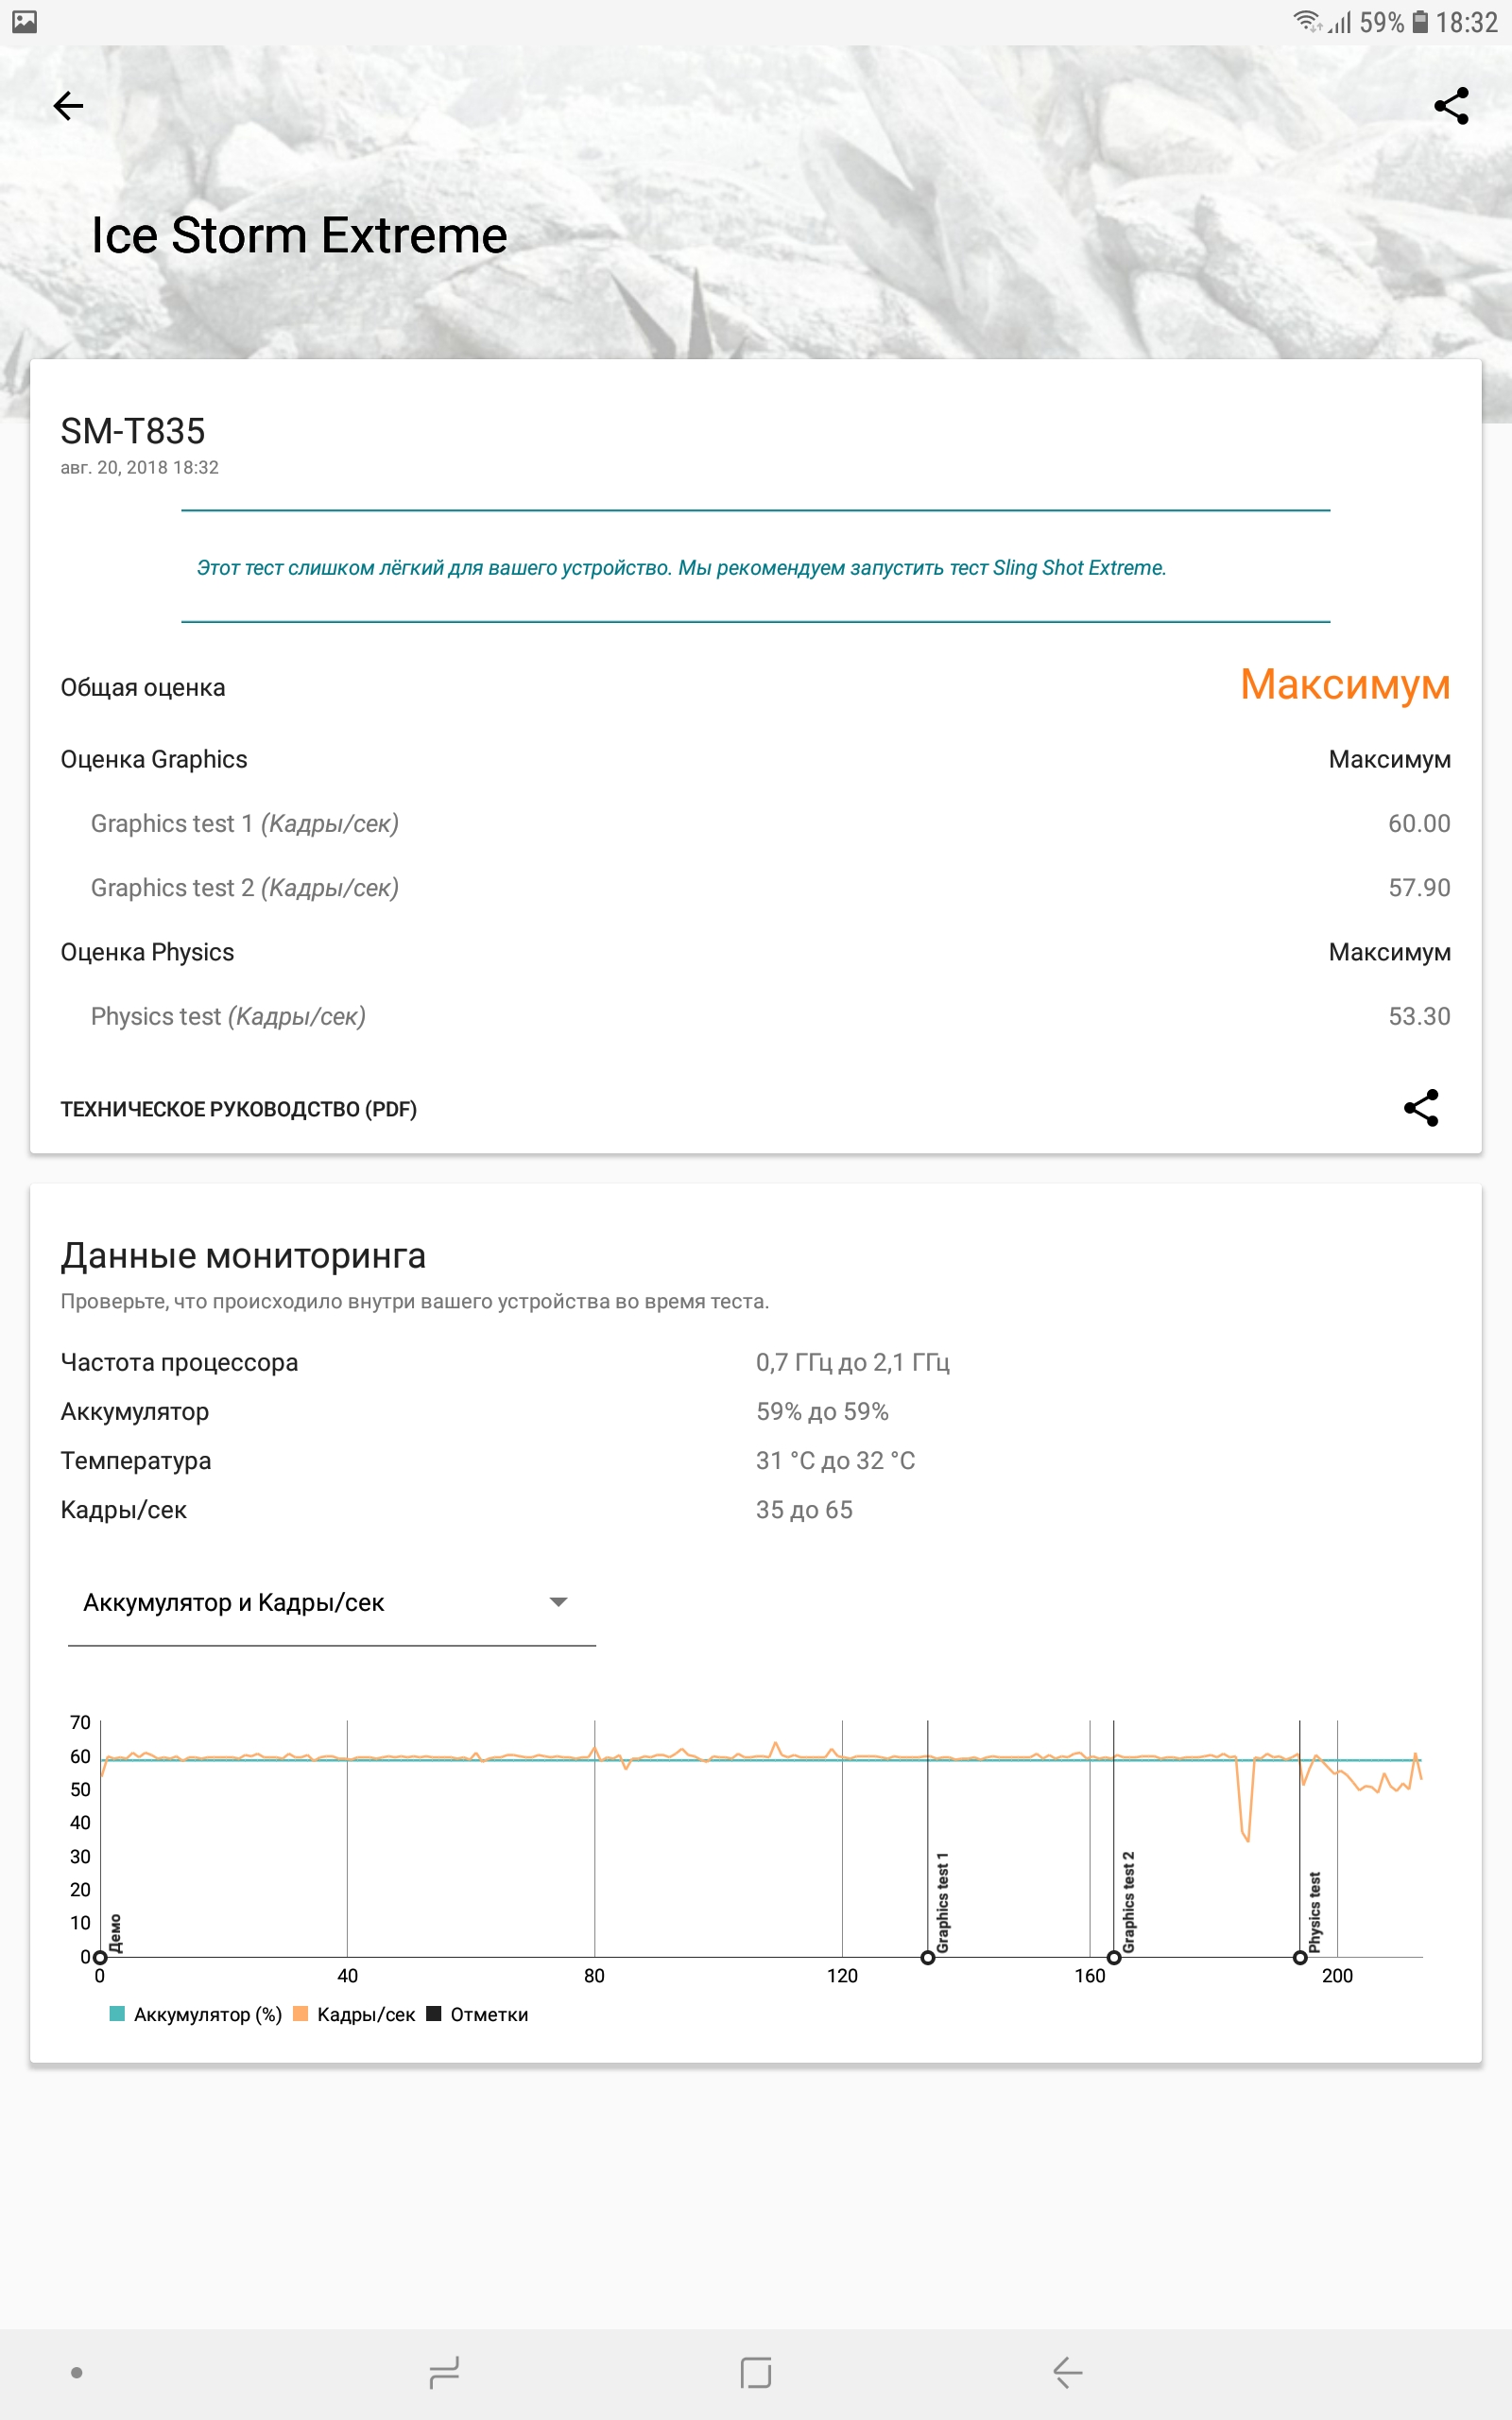Open the Аккумулятор и Кадры/сек dropdown
The image size is (1512, 2420).
point(332,1603)
